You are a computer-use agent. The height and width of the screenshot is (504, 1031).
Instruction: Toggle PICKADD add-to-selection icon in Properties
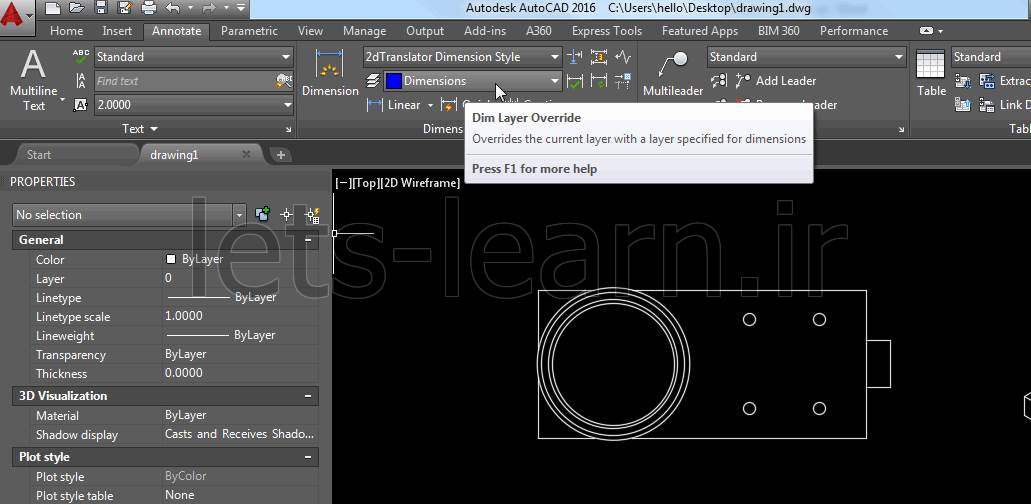click(x=262, y=214)
